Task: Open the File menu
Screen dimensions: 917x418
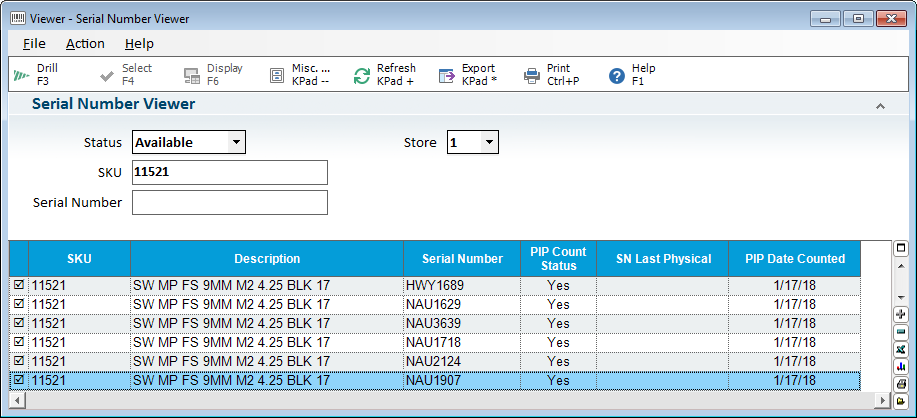Action: [x=34, y=43]
